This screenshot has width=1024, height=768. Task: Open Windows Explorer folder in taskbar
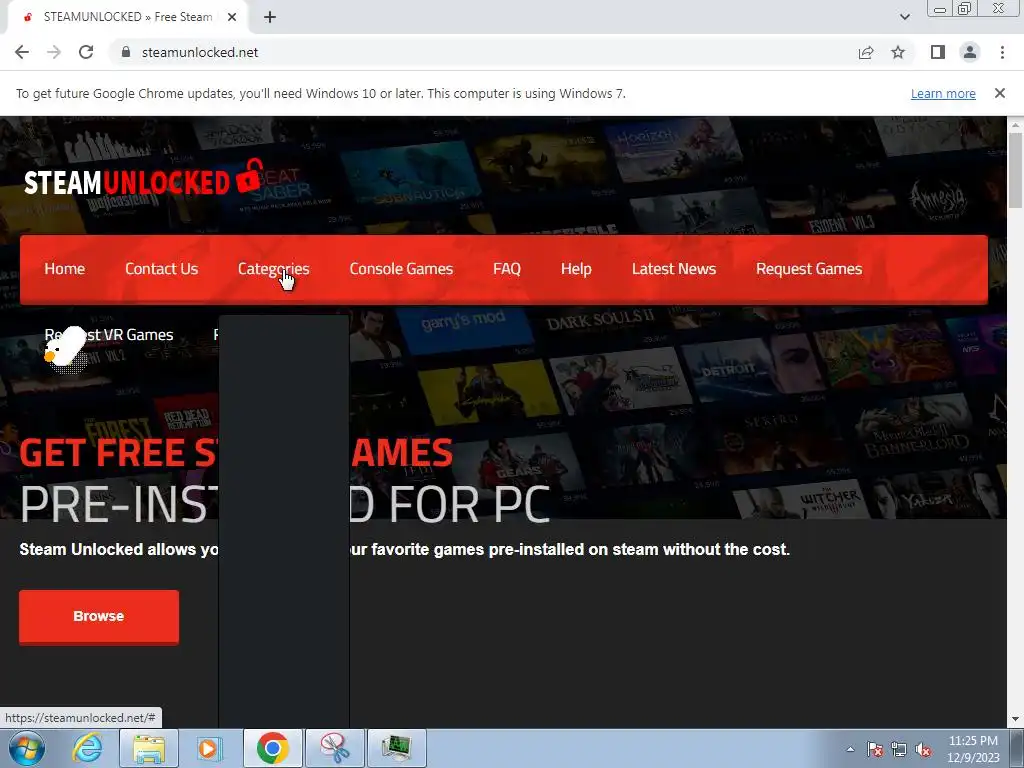point(149,748)
